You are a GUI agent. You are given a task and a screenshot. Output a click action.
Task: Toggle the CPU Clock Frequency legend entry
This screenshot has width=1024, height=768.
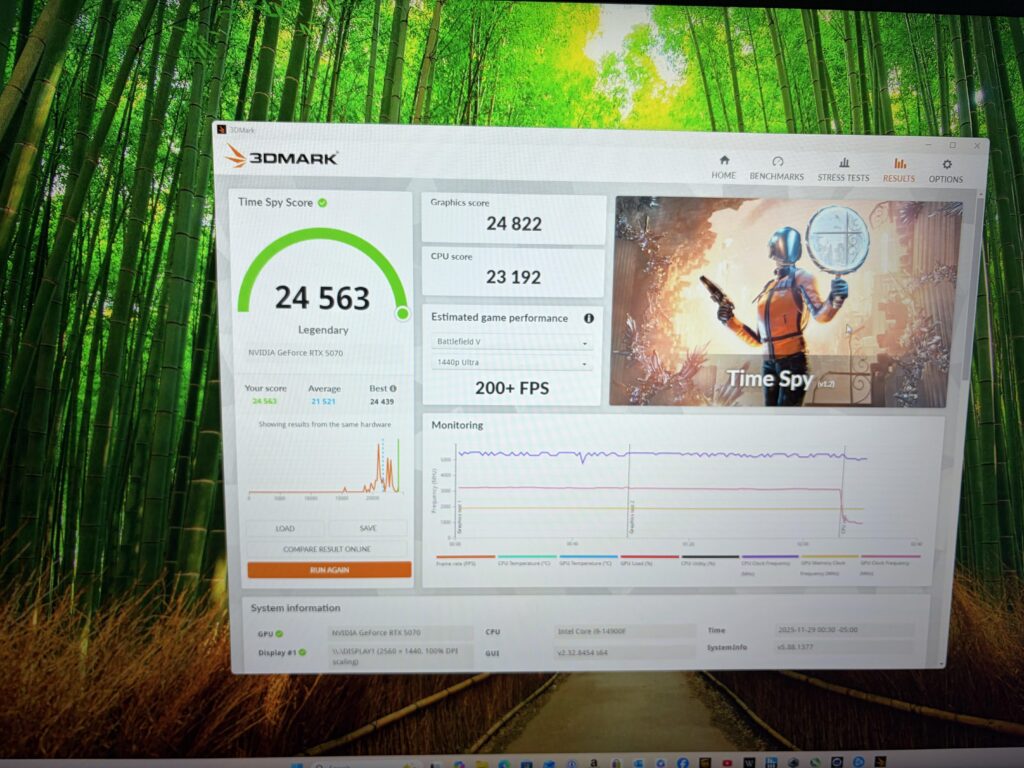click(769, 564)
